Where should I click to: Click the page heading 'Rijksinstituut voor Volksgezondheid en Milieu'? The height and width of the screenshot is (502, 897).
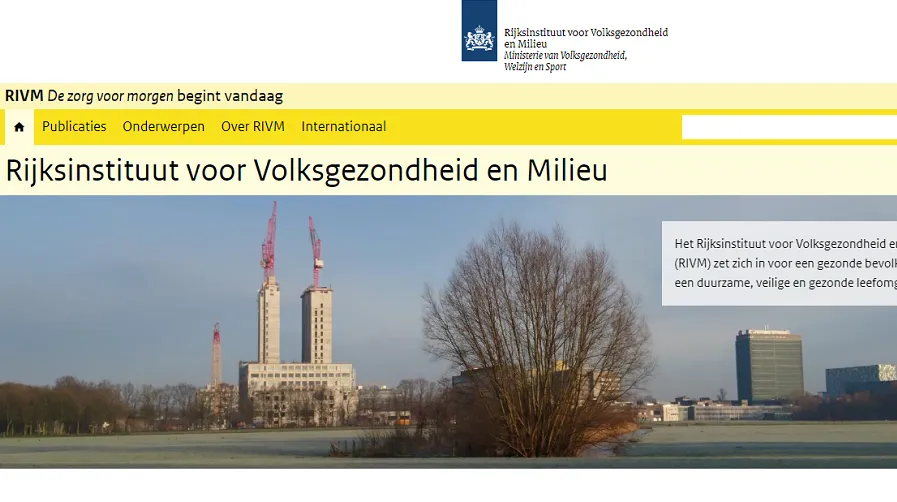[307, 170]
